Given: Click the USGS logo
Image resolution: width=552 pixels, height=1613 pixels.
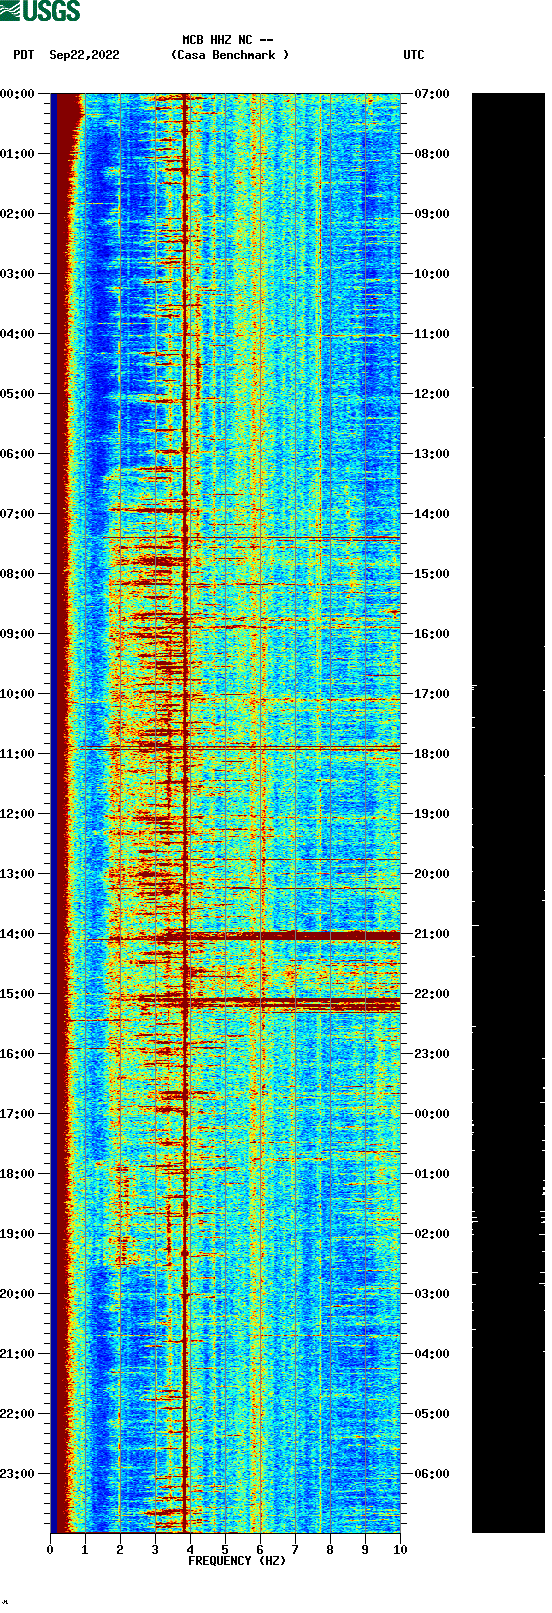Looking at the screenshot, I should pos(40,11).
